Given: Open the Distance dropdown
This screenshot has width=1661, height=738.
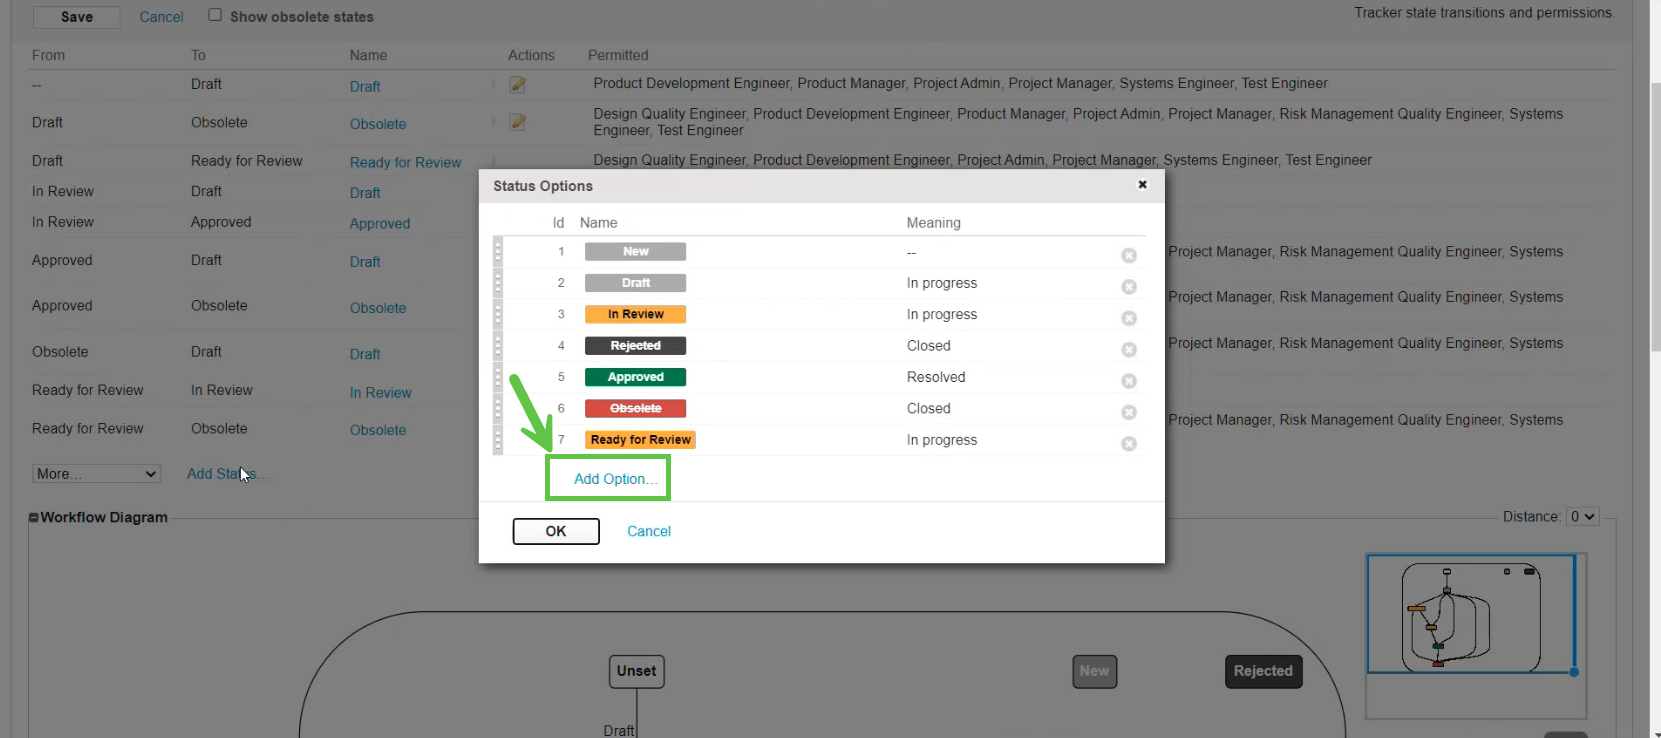Looking at the screenshot, I should coord(1582,517).
